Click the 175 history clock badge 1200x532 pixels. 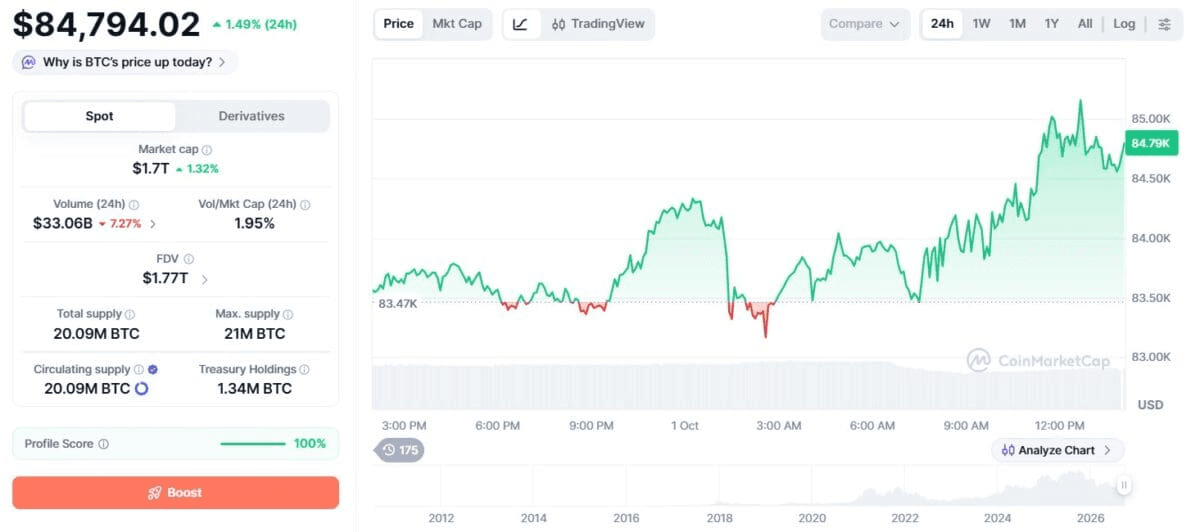click(400, 450)
